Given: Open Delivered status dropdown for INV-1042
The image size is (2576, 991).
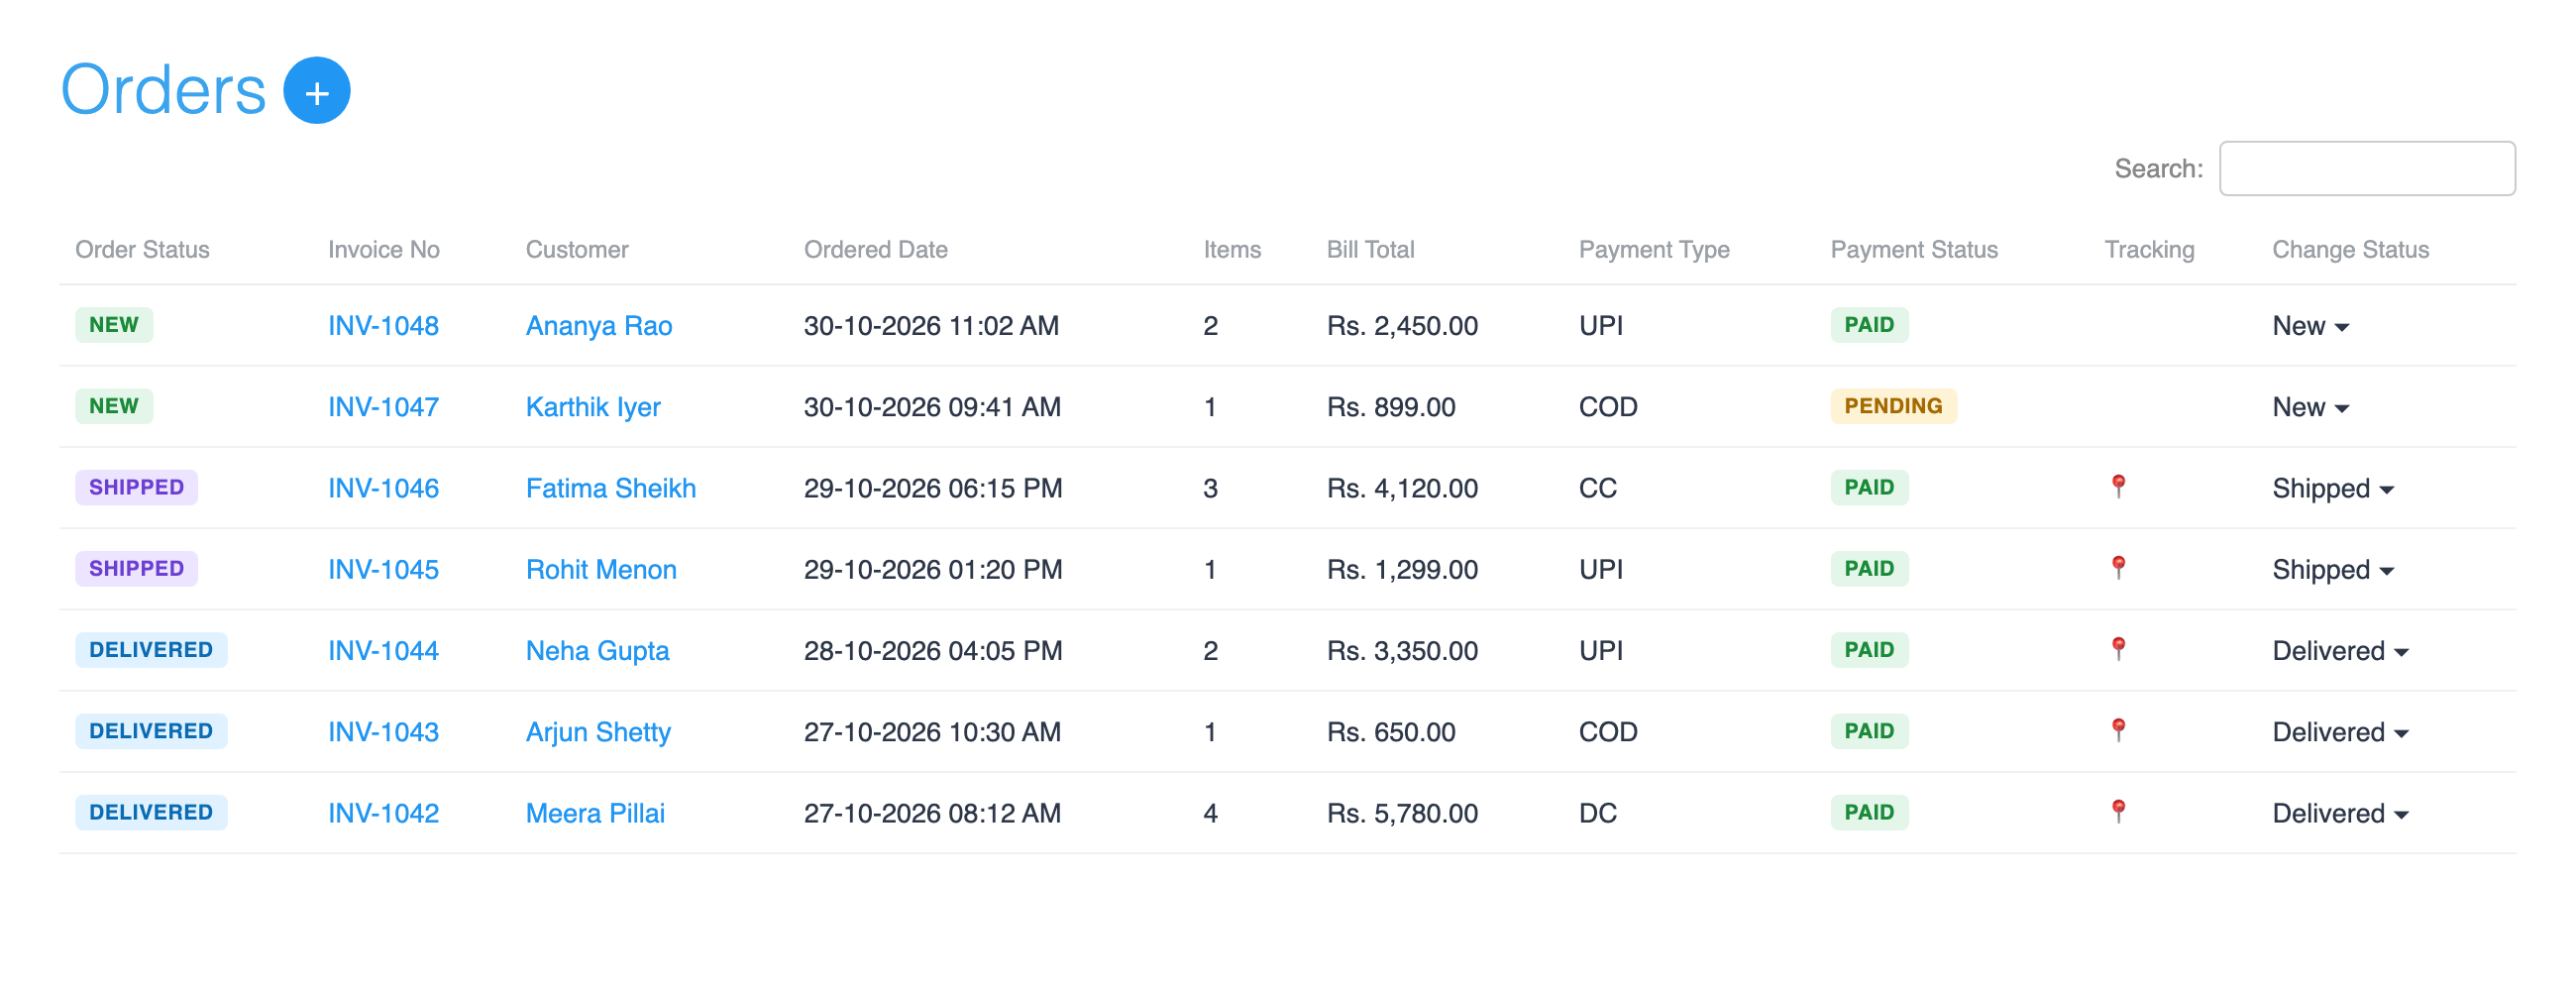Looking at the screenshot, I should point(2340,813).
